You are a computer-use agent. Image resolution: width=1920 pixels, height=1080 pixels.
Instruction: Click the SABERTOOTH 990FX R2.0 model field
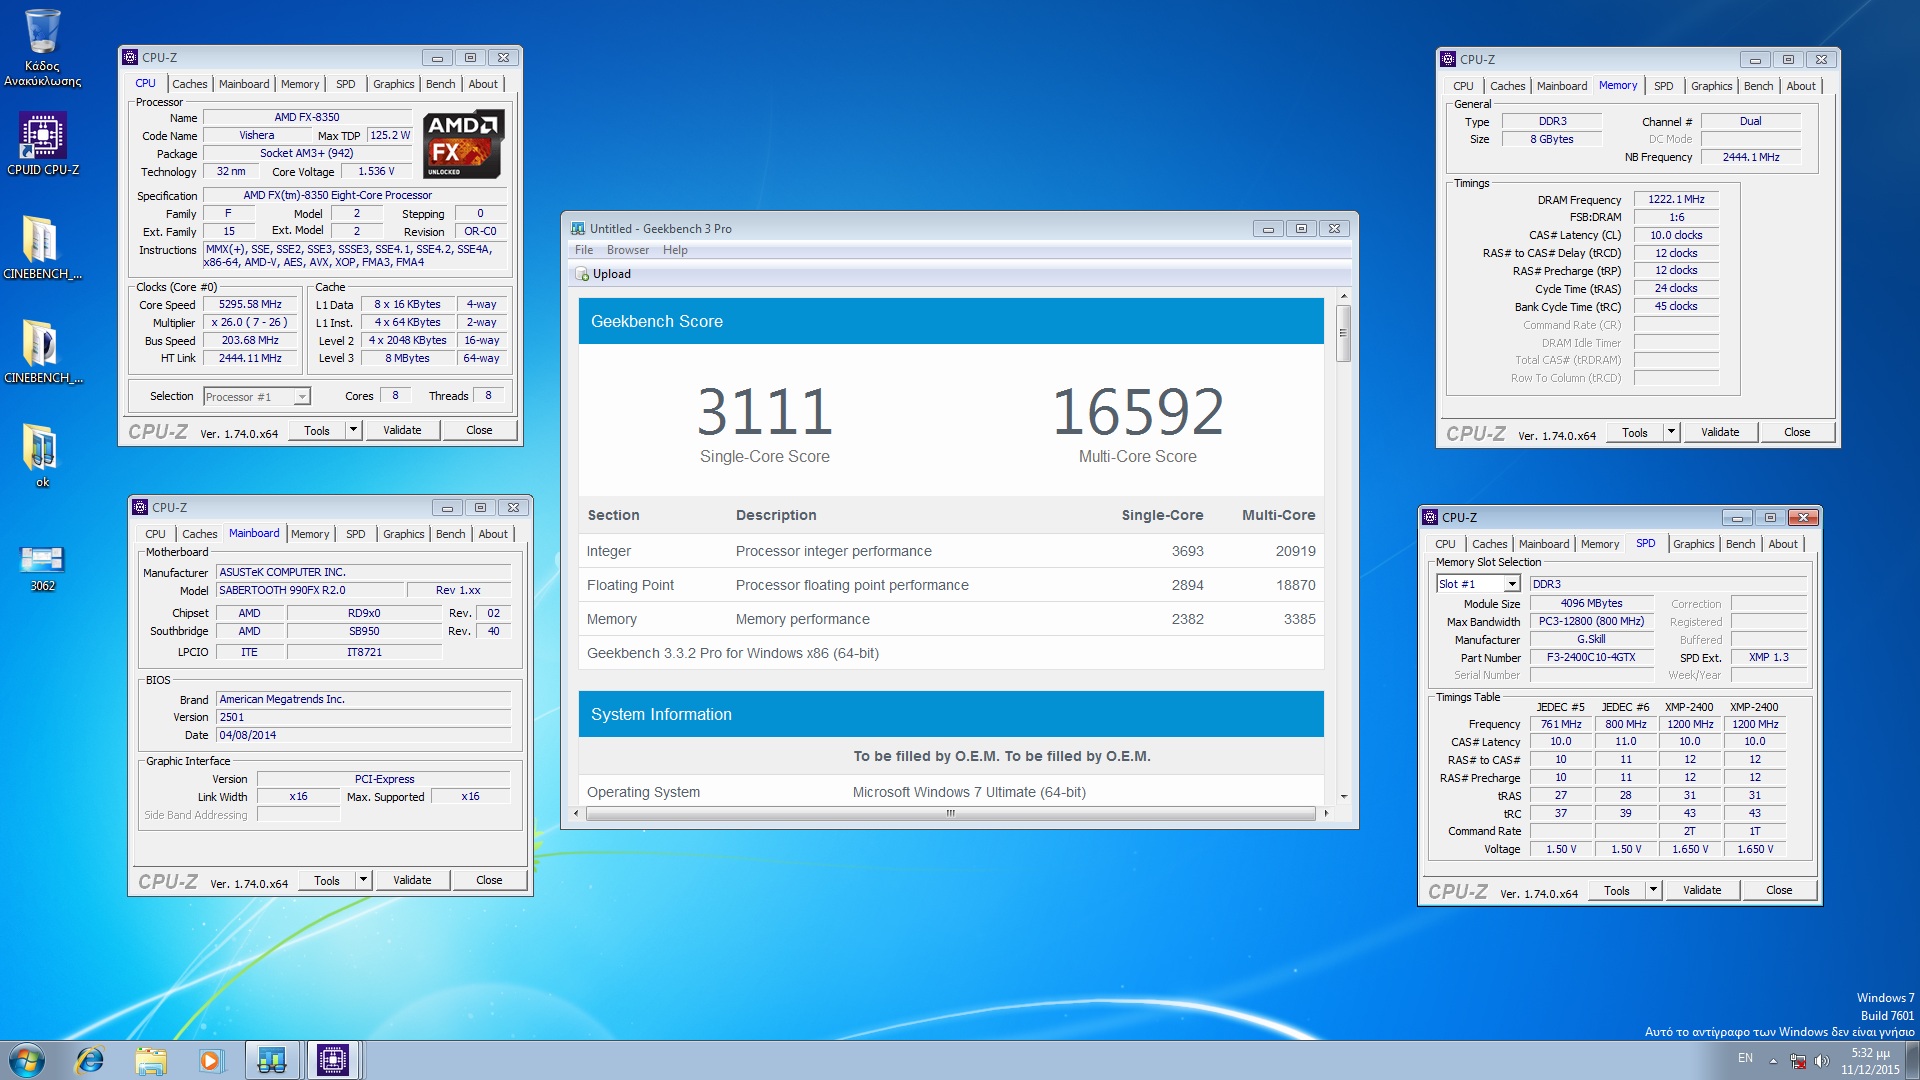[x=310, y=590]
